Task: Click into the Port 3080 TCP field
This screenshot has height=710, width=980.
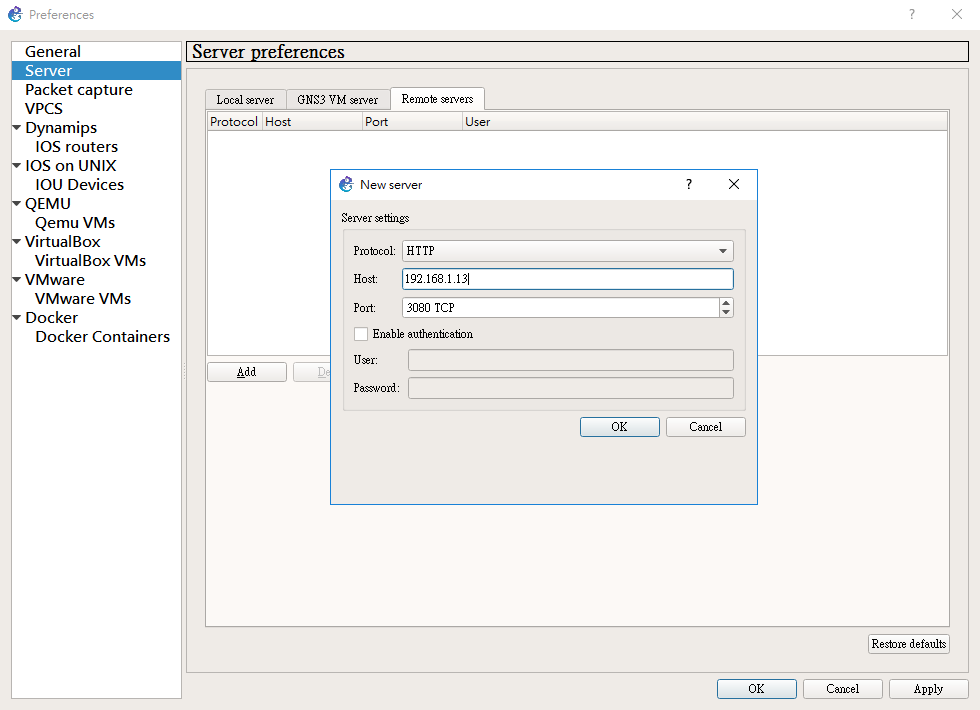Action: [x=561, y=308]
